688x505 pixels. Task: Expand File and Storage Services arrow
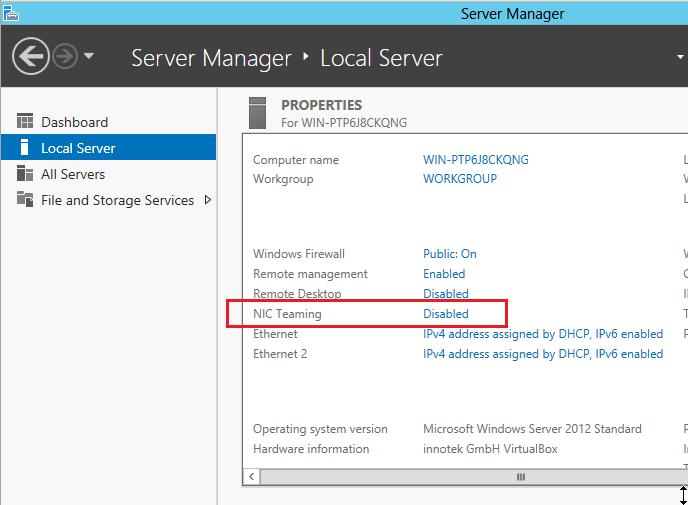point(208,200)
